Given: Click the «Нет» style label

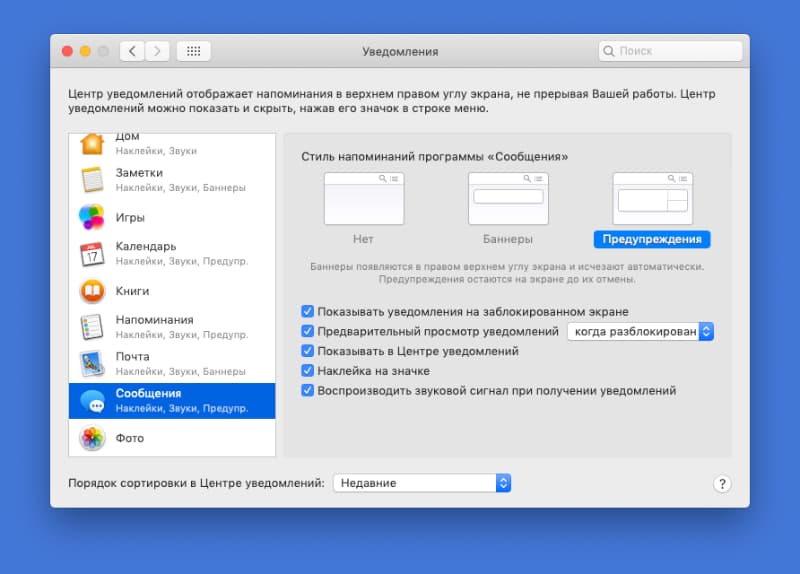Looking at the screenshot, I should 363,239.
